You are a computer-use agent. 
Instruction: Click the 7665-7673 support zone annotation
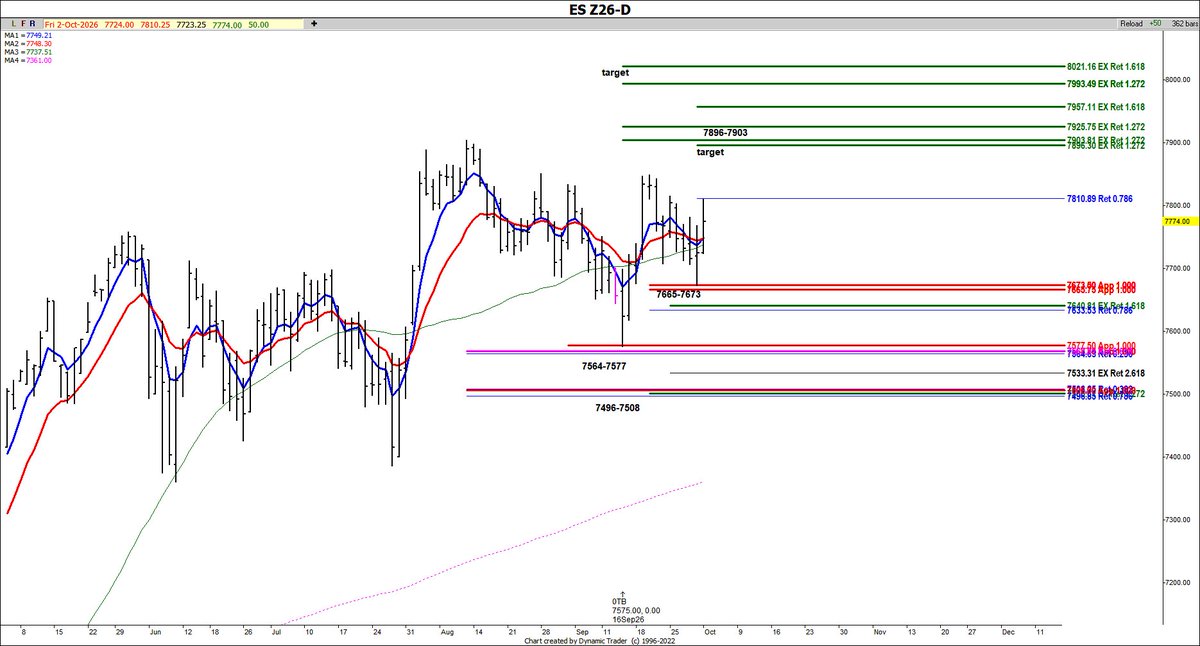678,295
